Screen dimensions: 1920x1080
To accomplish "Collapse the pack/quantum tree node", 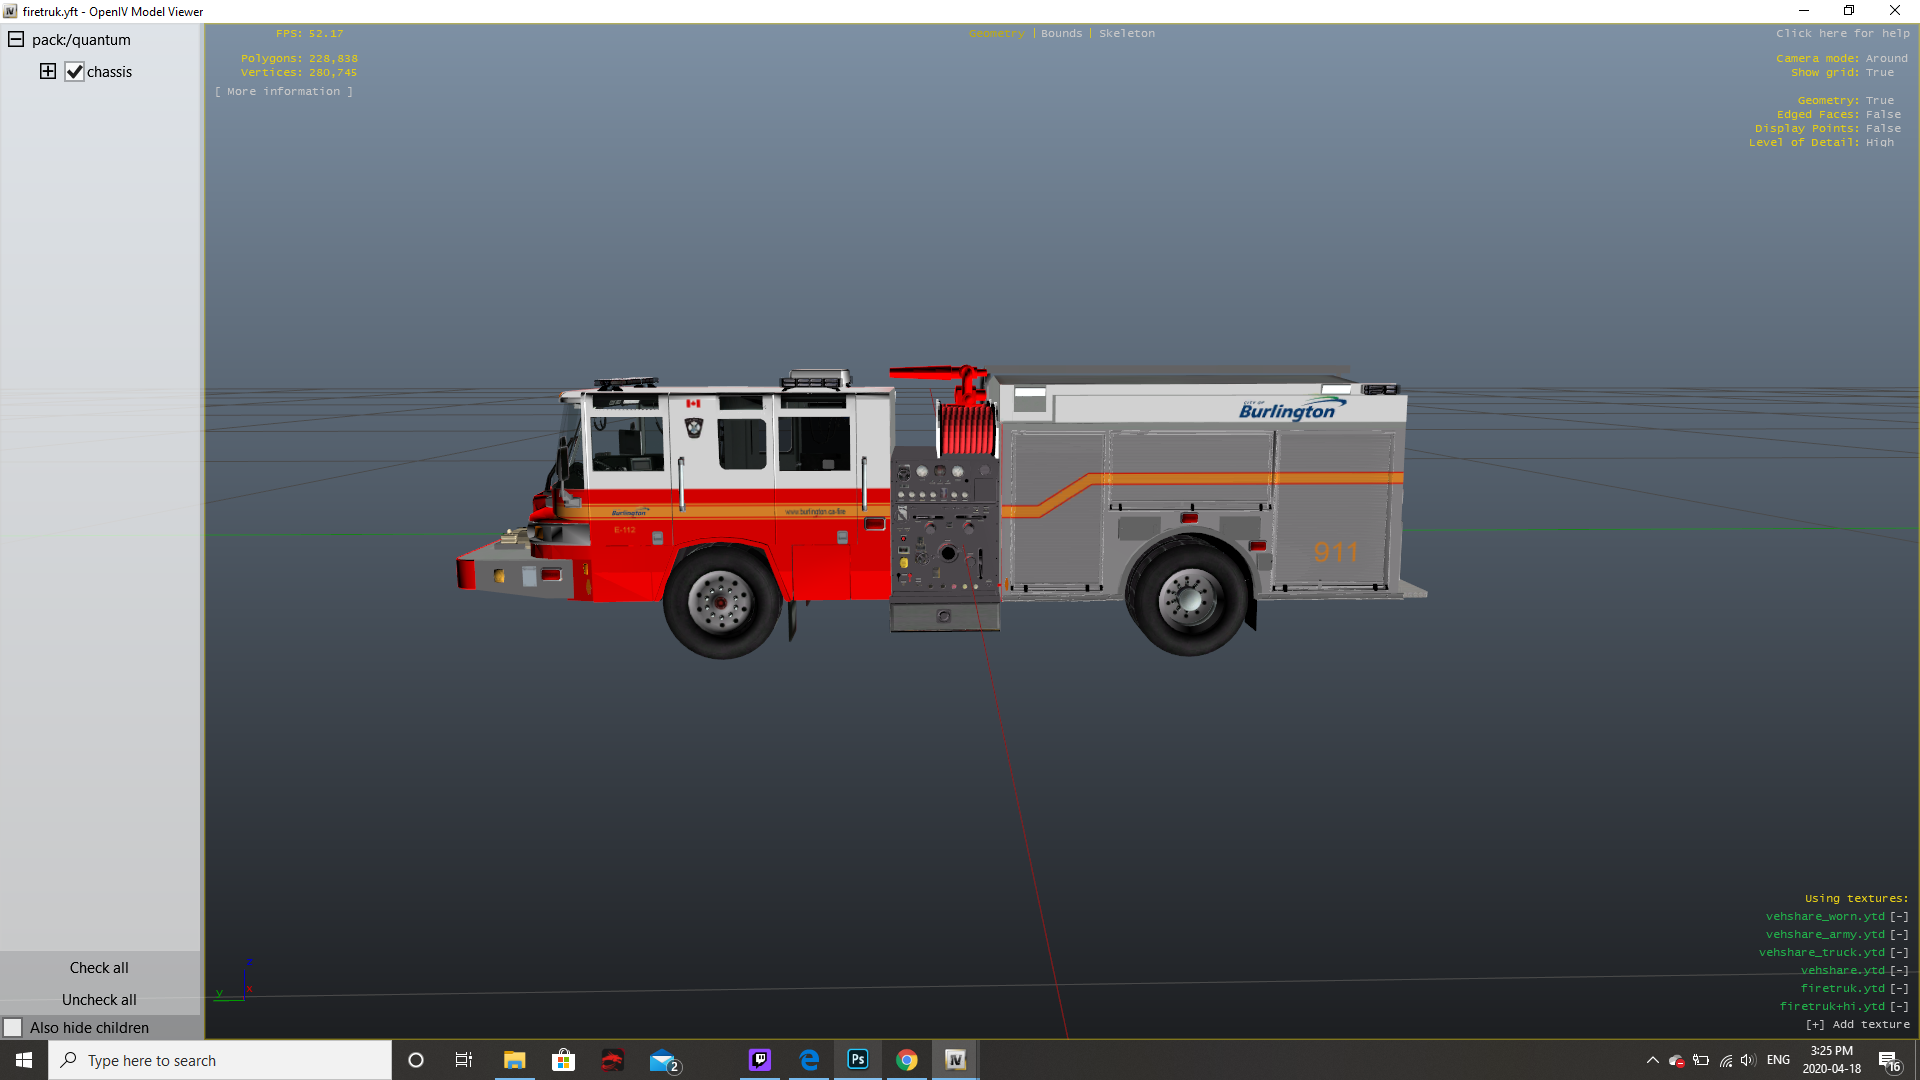I will [16, 40].
